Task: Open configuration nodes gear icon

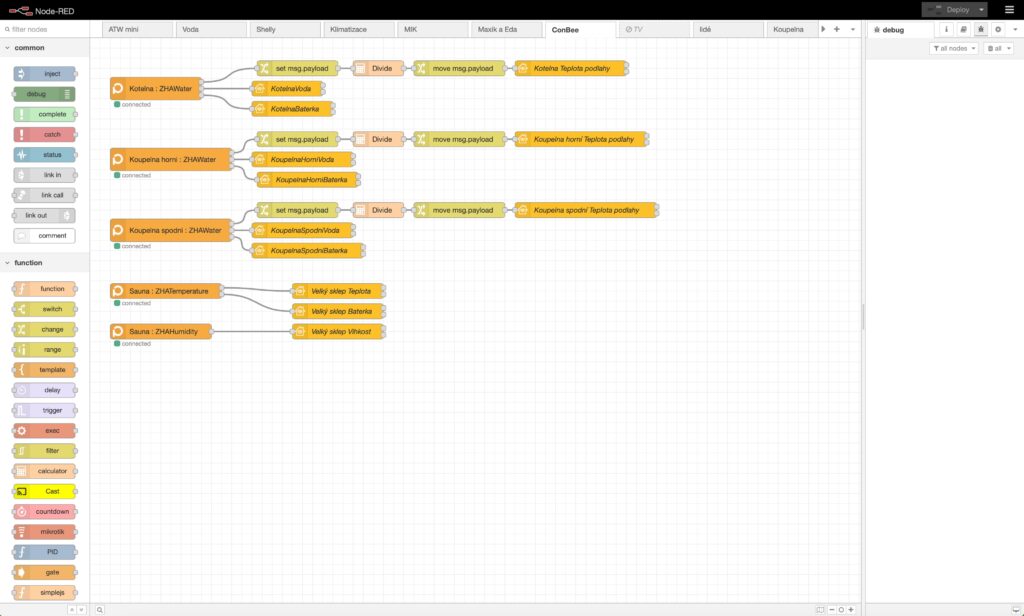Action: [x=998, y=29]
